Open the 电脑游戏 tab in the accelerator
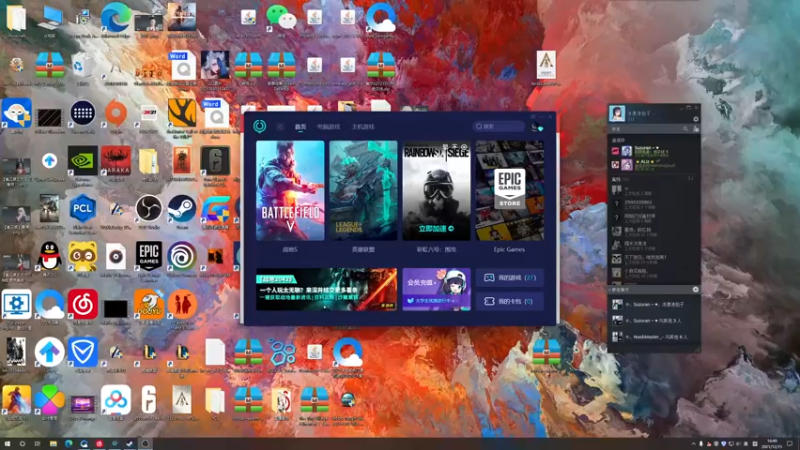Screen dimensions: 800x450 point(328,127)
